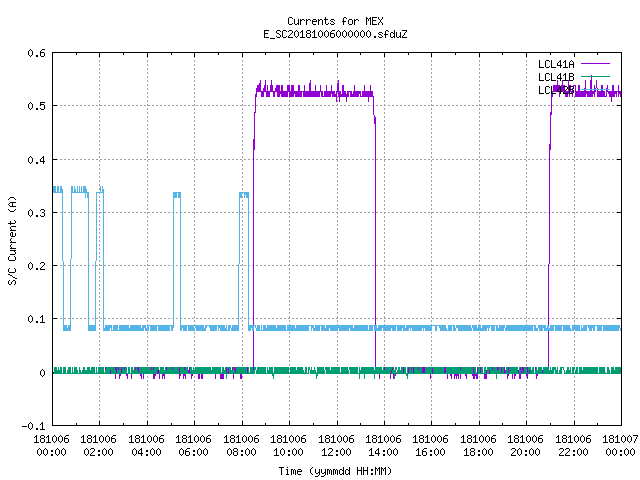
Task: Click the x-axis label 'Time (yymmdd HH:MM)'
Action: click(335, 471)
